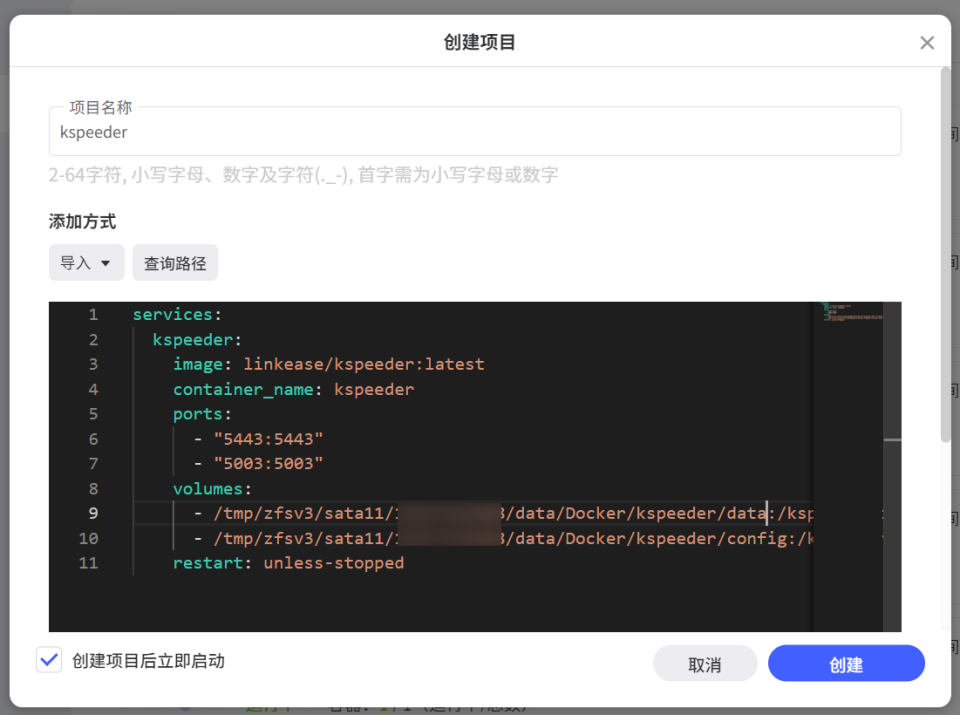Click the ports: line in the YAML
960x715 pixels.
click(x=195, y=414)
